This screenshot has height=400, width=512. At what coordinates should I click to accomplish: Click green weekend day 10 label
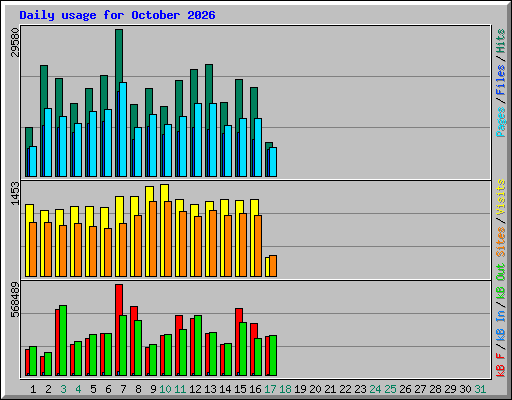point(165,389)
